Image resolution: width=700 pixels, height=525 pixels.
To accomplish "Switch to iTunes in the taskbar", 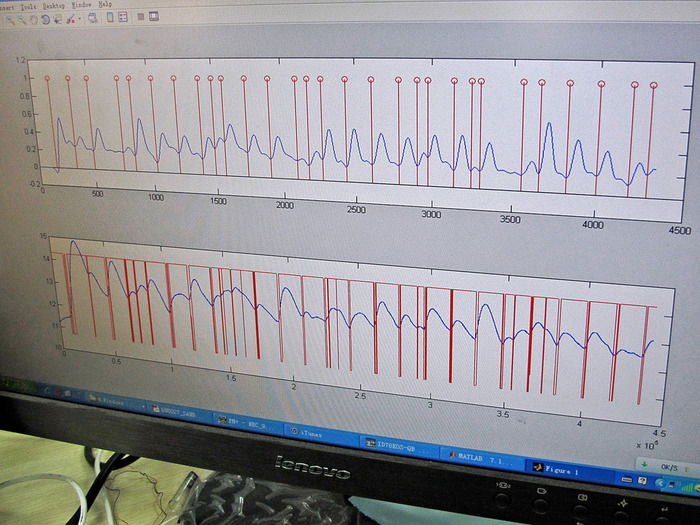I will click(x=319, y=433).
